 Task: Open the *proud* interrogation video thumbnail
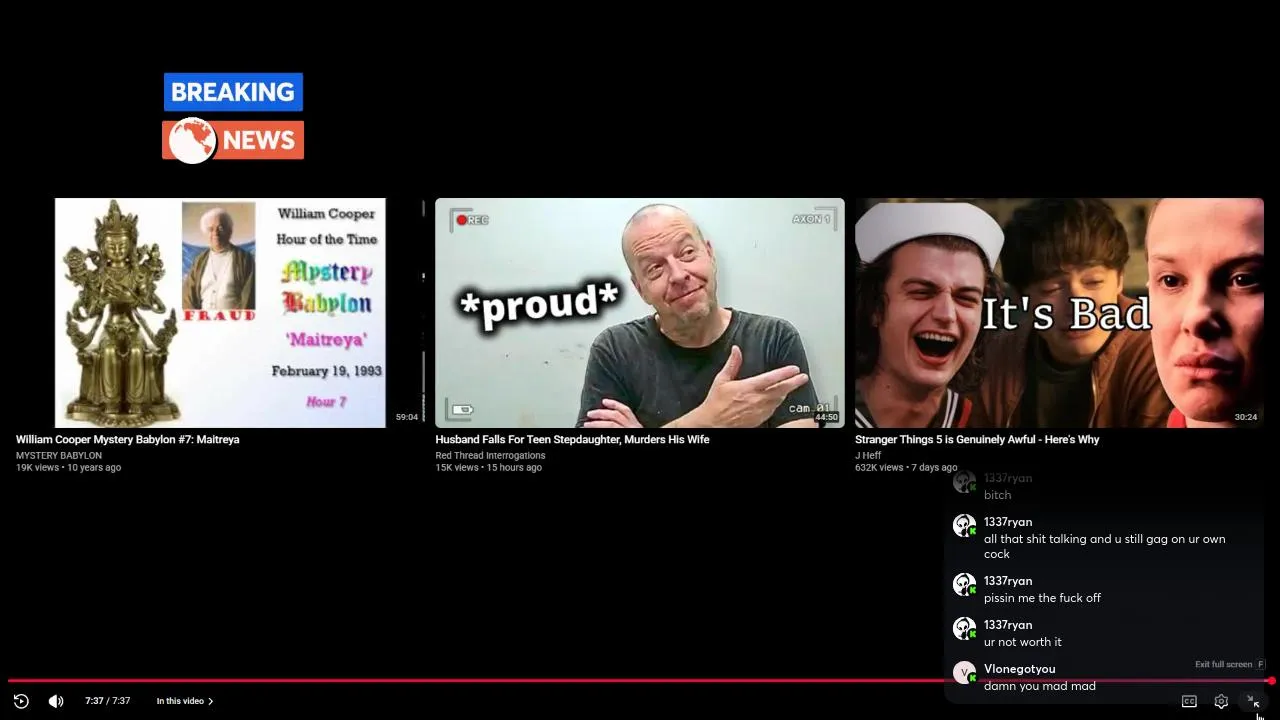[640, 313]
